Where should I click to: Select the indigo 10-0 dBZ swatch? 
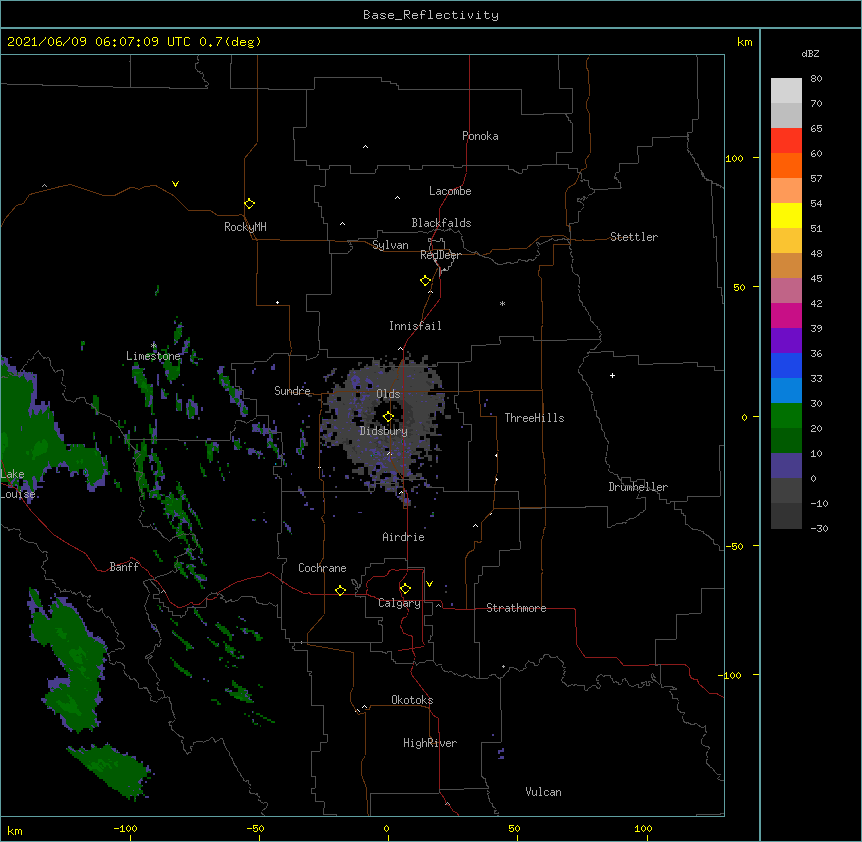pyautogui.click(x=786, y=466)
